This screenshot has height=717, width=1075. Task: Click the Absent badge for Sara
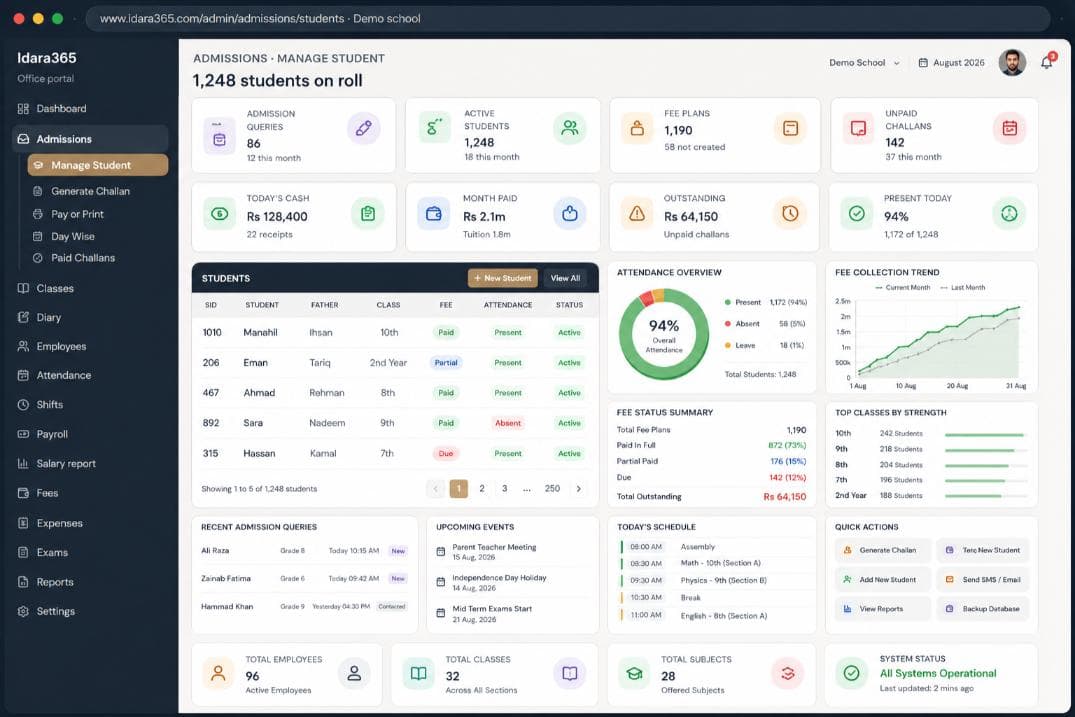tap(508, 423)
